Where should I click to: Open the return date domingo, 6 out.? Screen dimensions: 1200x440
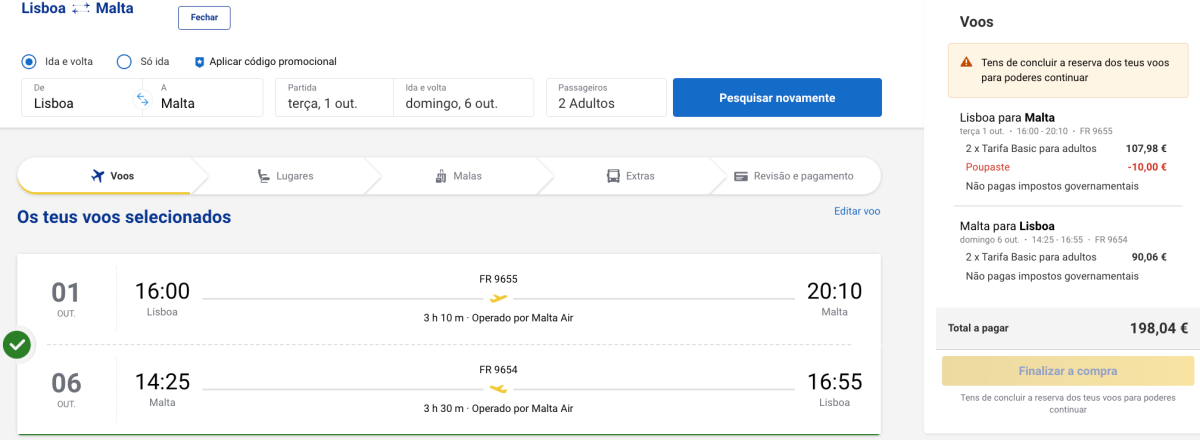(462, 97)
